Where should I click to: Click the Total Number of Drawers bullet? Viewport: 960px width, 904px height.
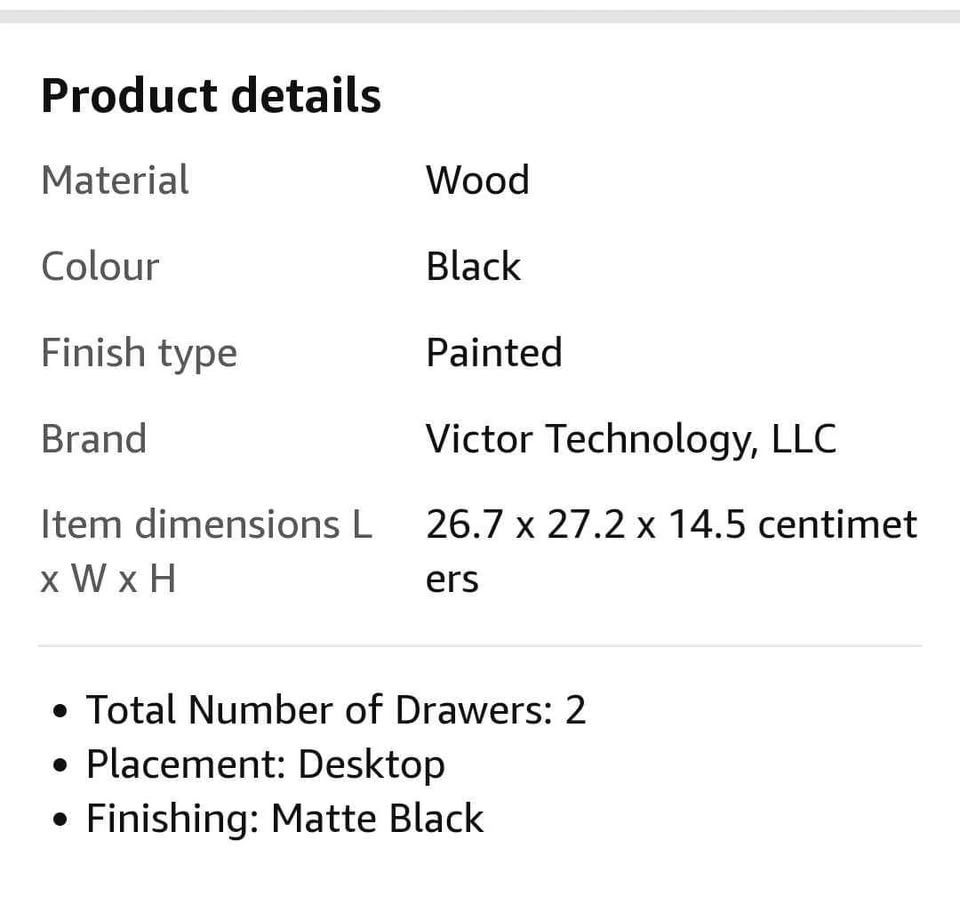pyautogui.click(x=320, y=710)
